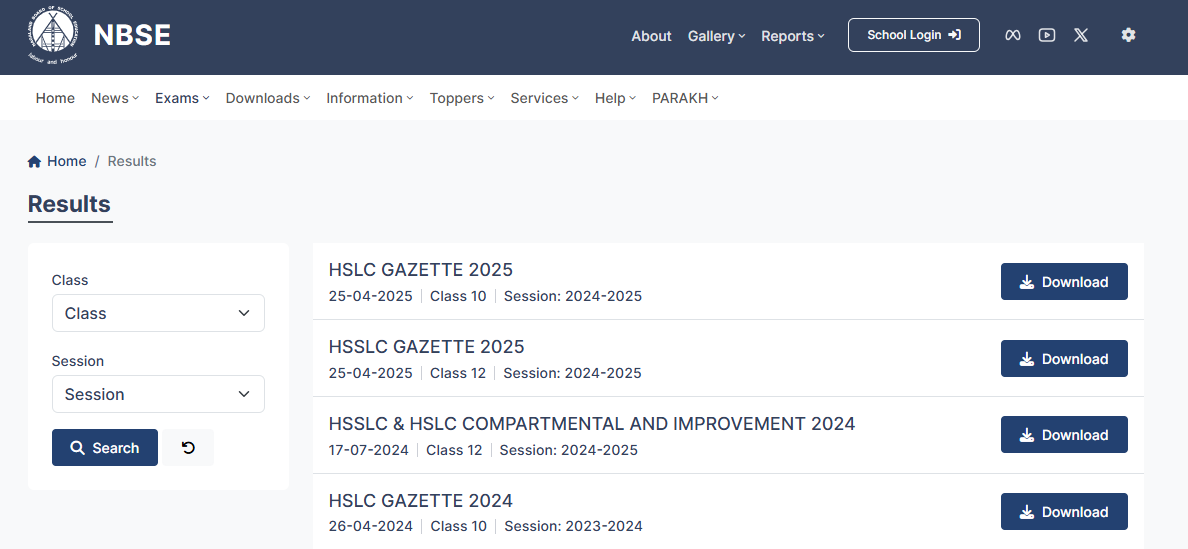Screen dimensions: 1188x549
Task: Open the Toppers navigation menu
Action: pyautogui.click(x=461, y=98)
